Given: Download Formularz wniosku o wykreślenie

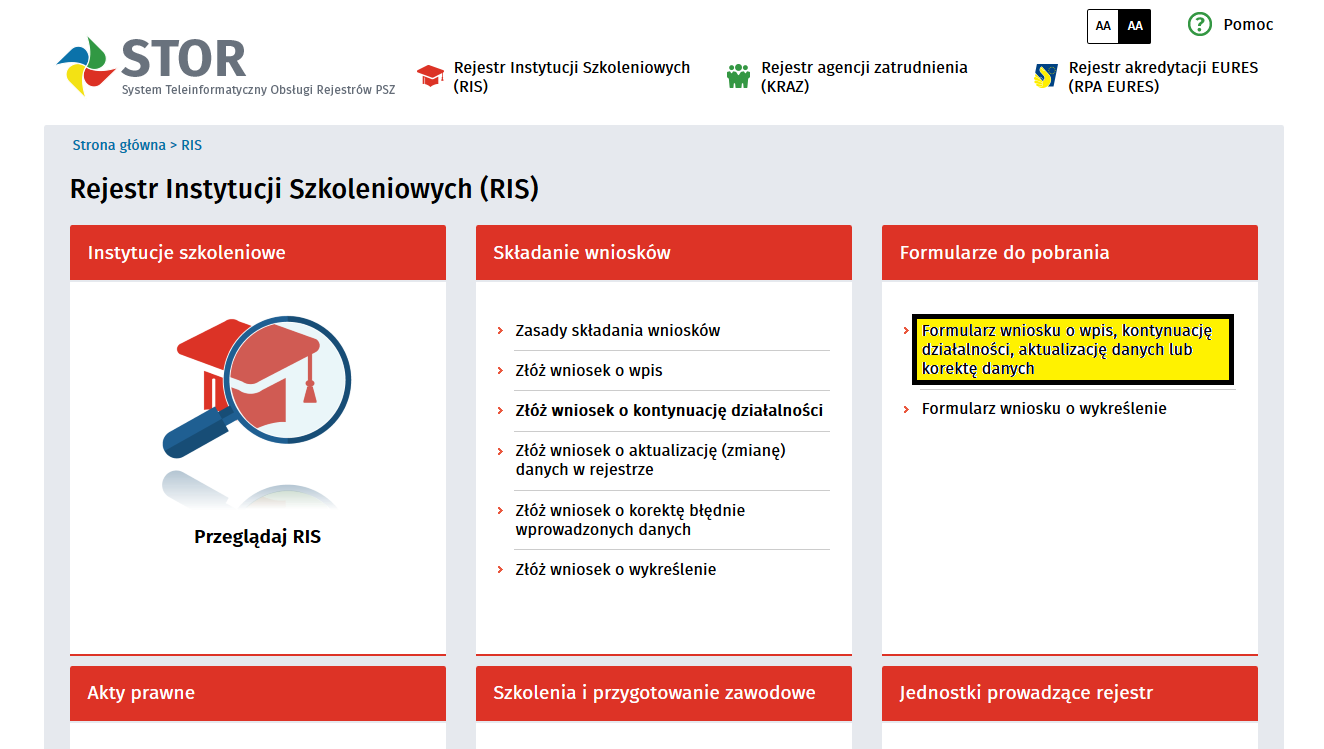Looking at the screenshot, I should pos(1044,409).
